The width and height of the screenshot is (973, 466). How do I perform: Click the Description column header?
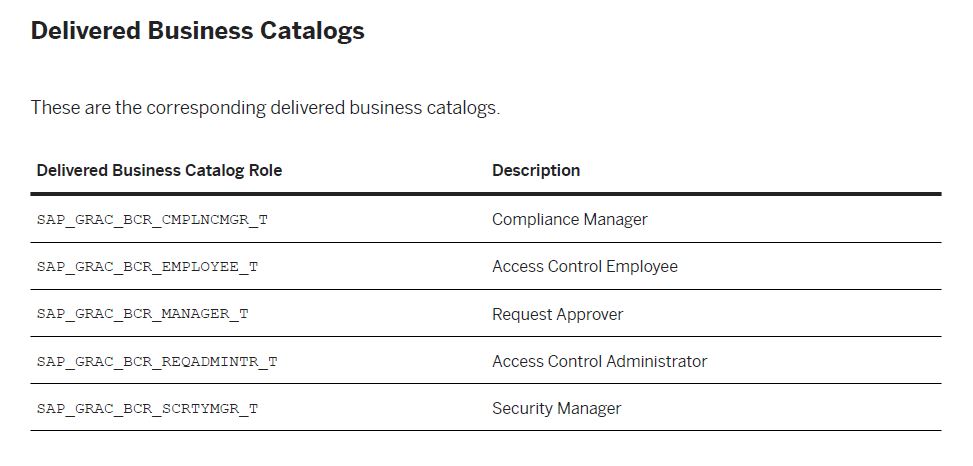click(x=536, y=171)
